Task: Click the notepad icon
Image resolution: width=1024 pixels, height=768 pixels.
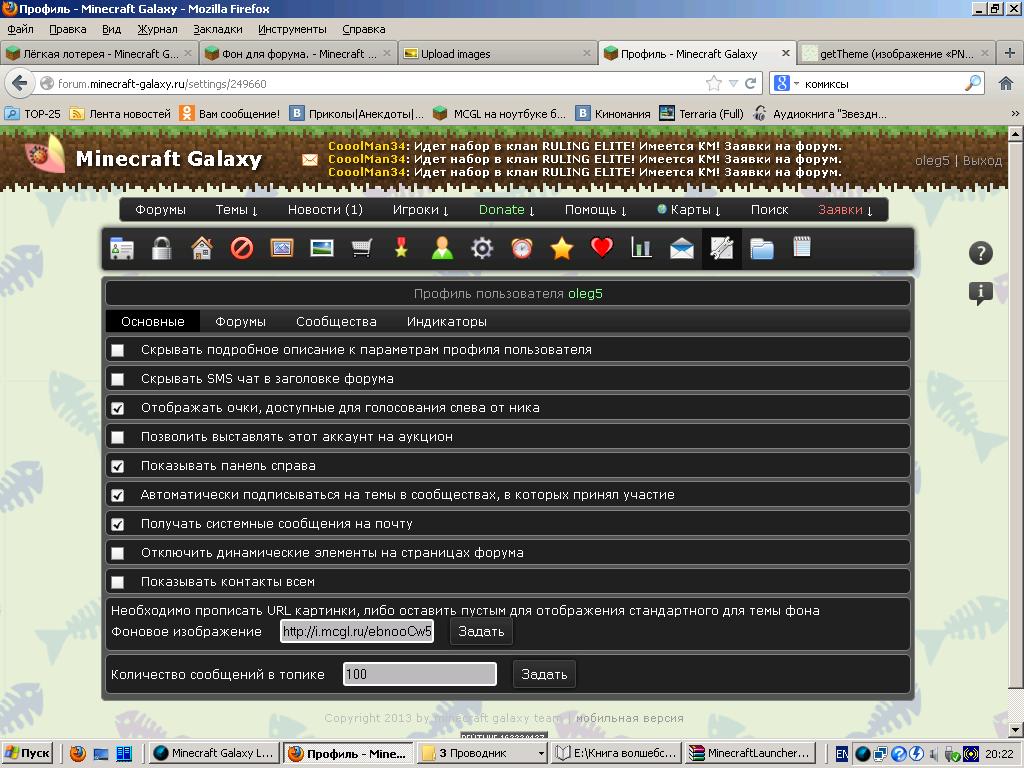Action: tap(801, 248)
